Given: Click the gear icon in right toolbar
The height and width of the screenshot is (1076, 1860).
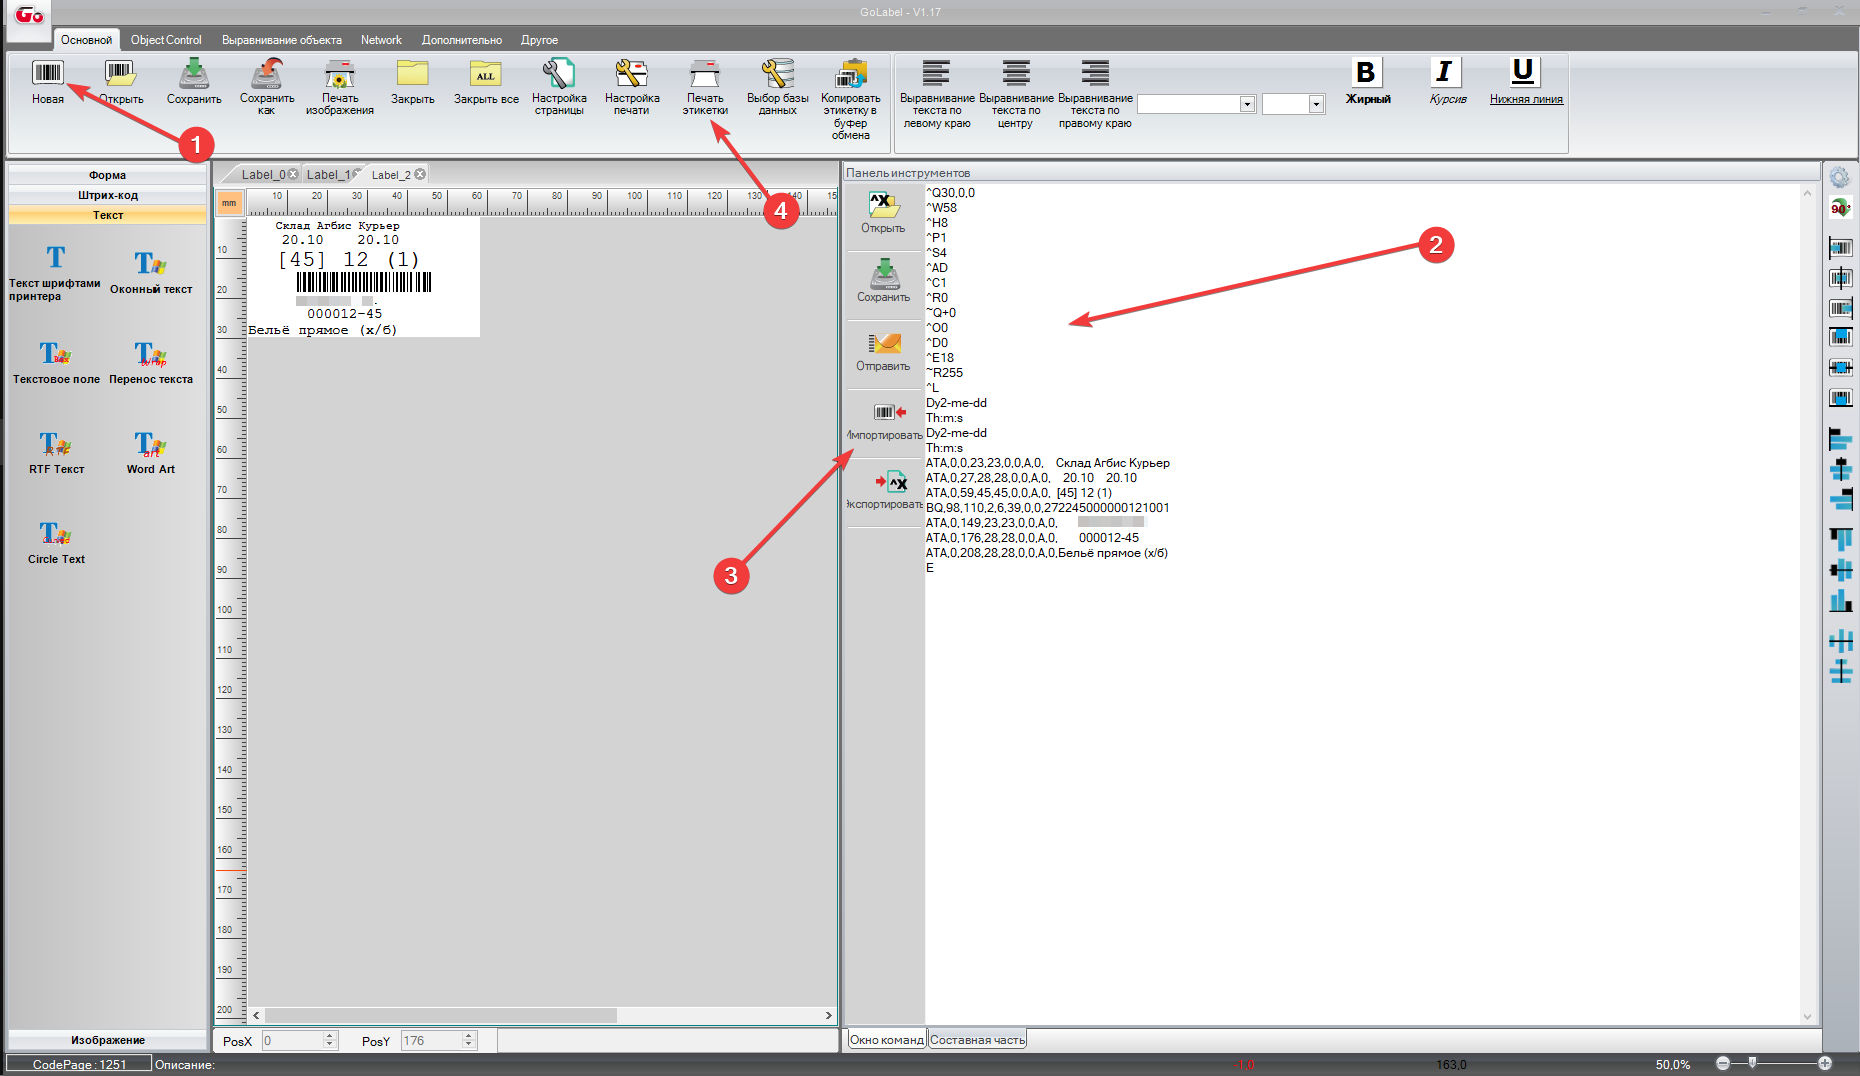Looking at the screenshot, I should (1840, 178).
